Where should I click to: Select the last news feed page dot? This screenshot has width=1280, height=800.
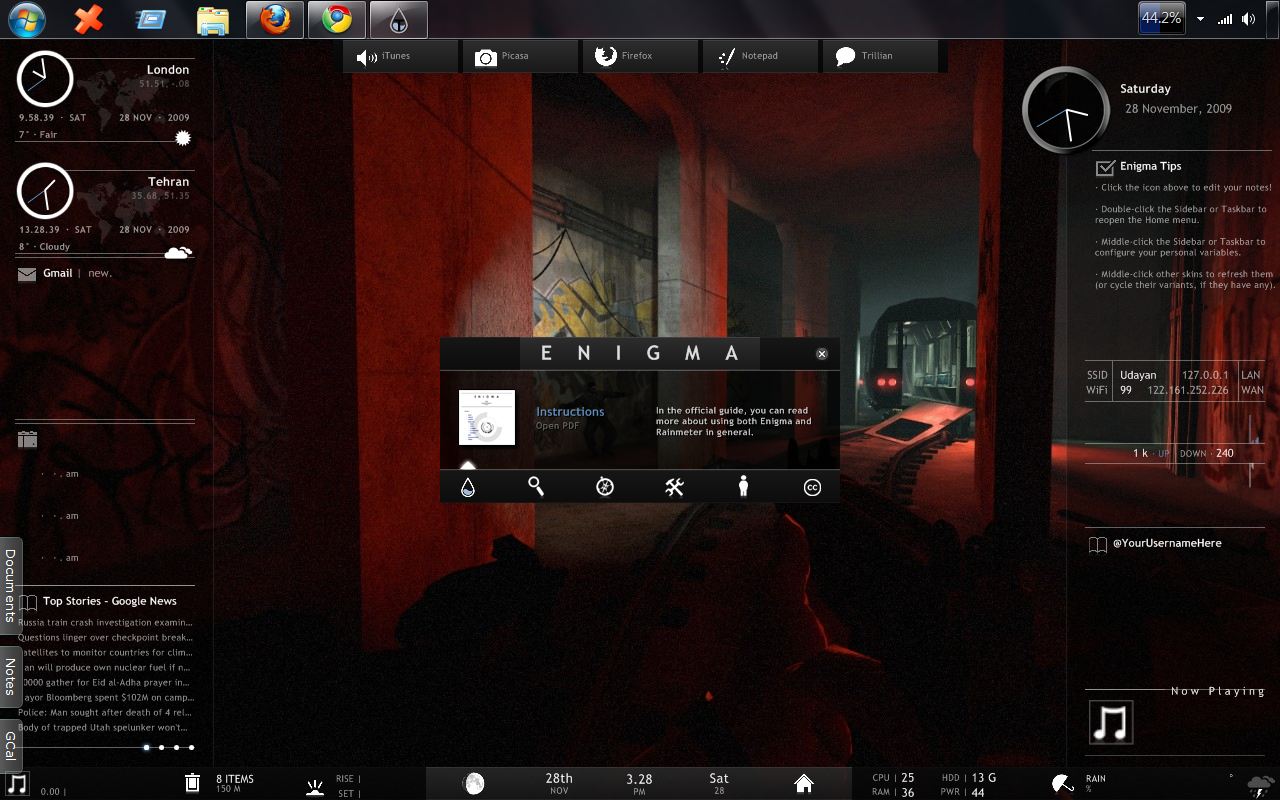click(x=191, y=747)
